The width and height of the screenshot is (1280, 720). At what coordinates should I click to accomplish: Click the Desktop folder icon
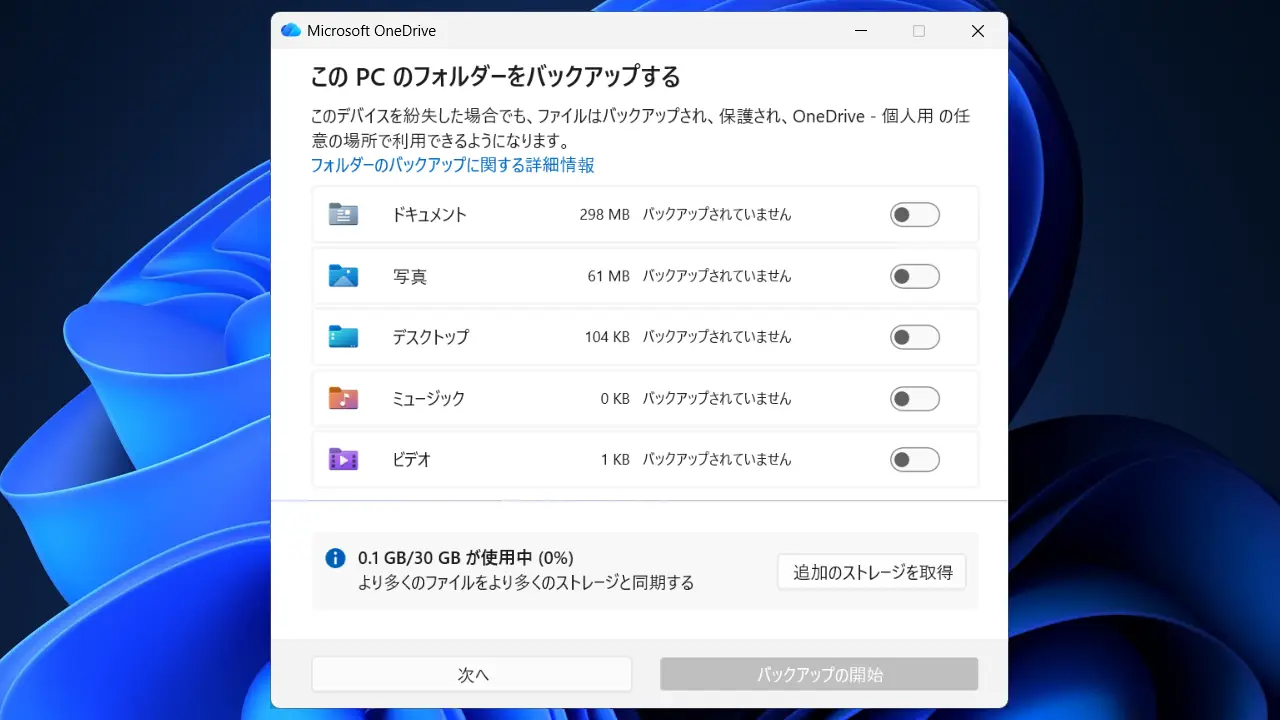(343, 337)
